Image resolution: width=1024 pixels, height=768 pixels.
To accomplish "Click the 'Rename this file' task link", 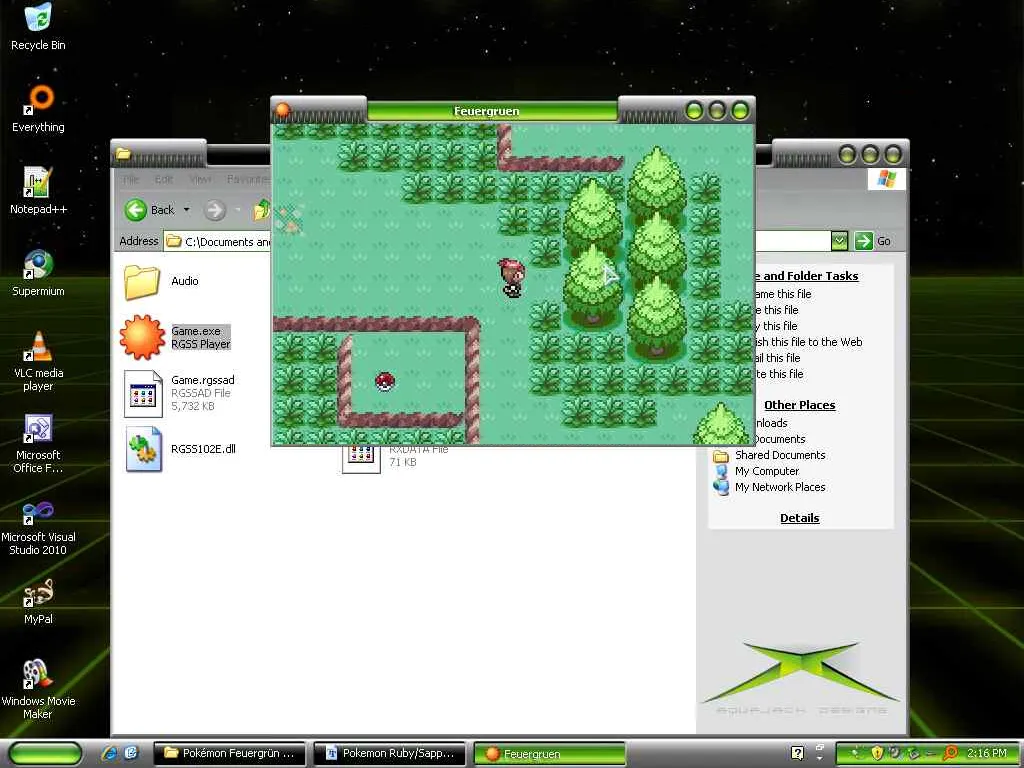I will point(783,294).
